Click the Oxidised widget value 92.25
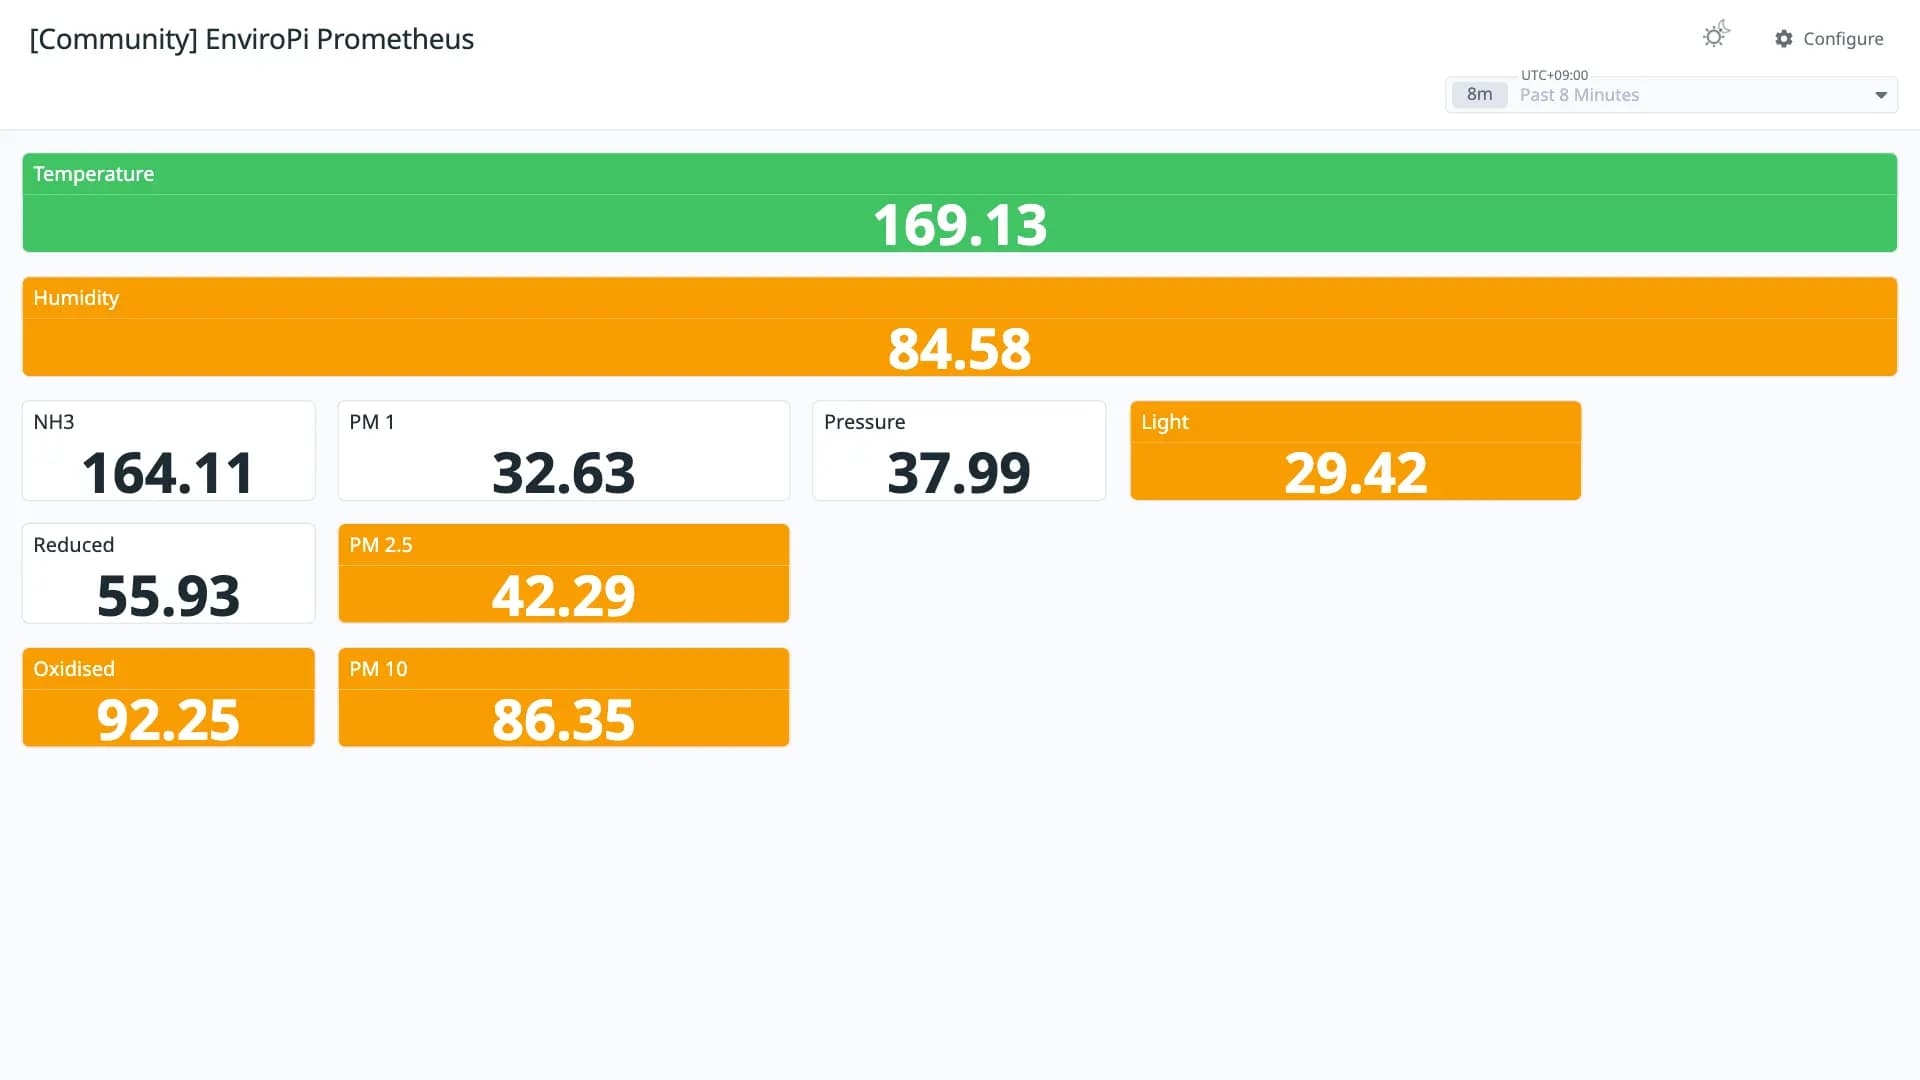 [x=168, y=720]
